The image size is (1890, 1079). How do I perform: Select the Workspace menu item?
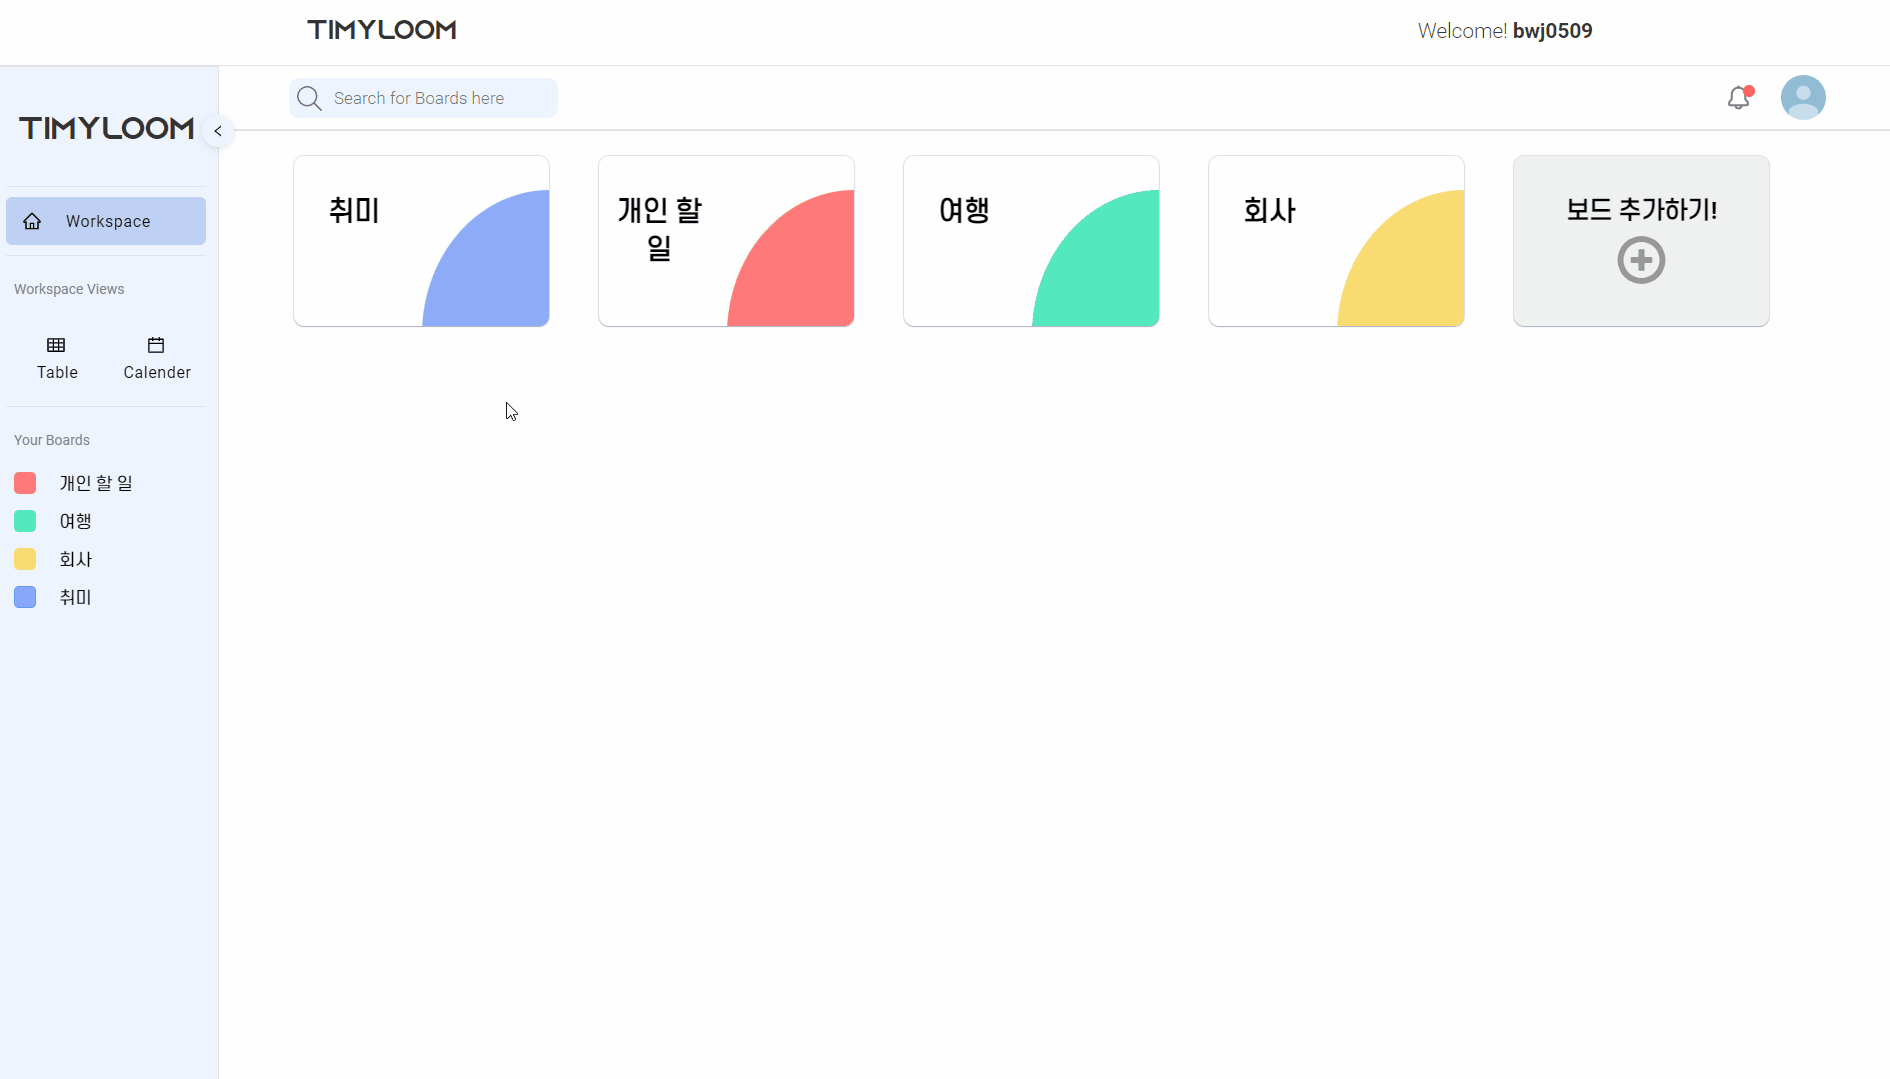[106, 221]
